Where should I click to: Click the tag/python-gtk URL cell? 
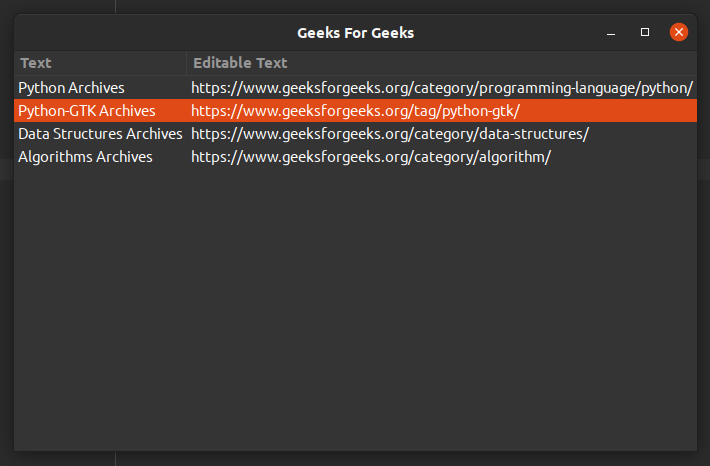(355, 111)
